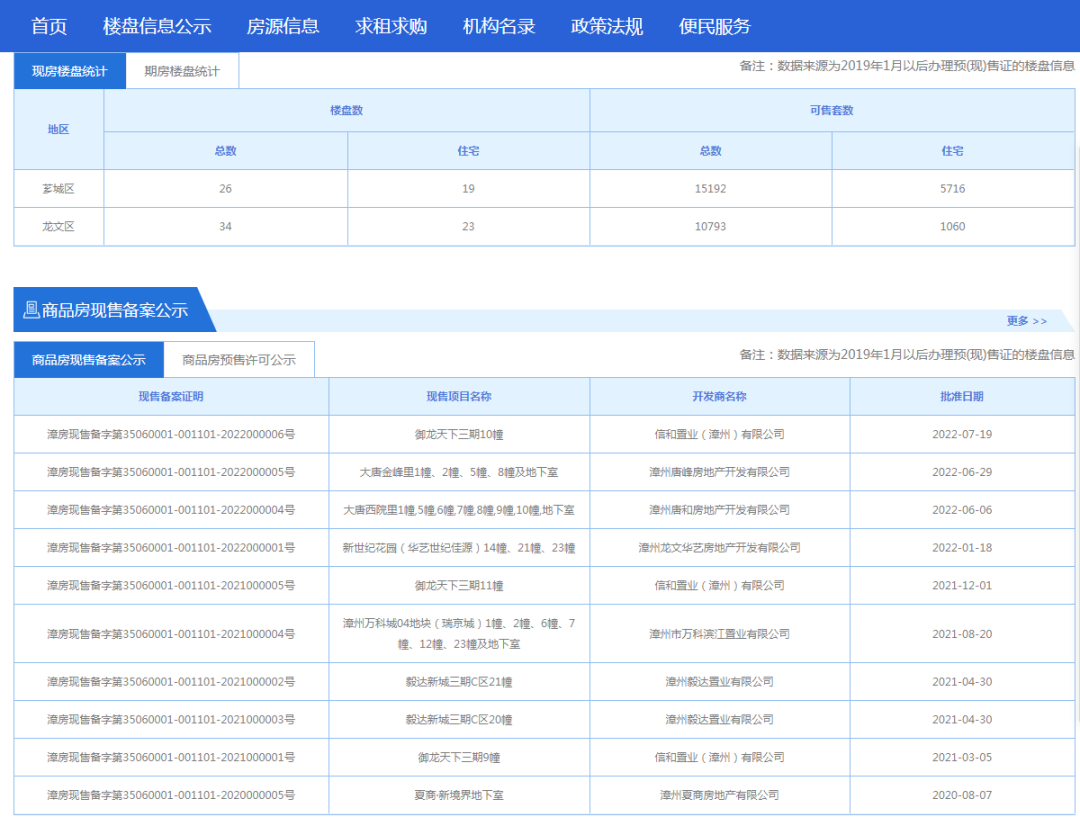The width and height of the screenshot is (1080, 817).
Task: Click project 御龙天下三期11幢
Action: coord(459,586)
